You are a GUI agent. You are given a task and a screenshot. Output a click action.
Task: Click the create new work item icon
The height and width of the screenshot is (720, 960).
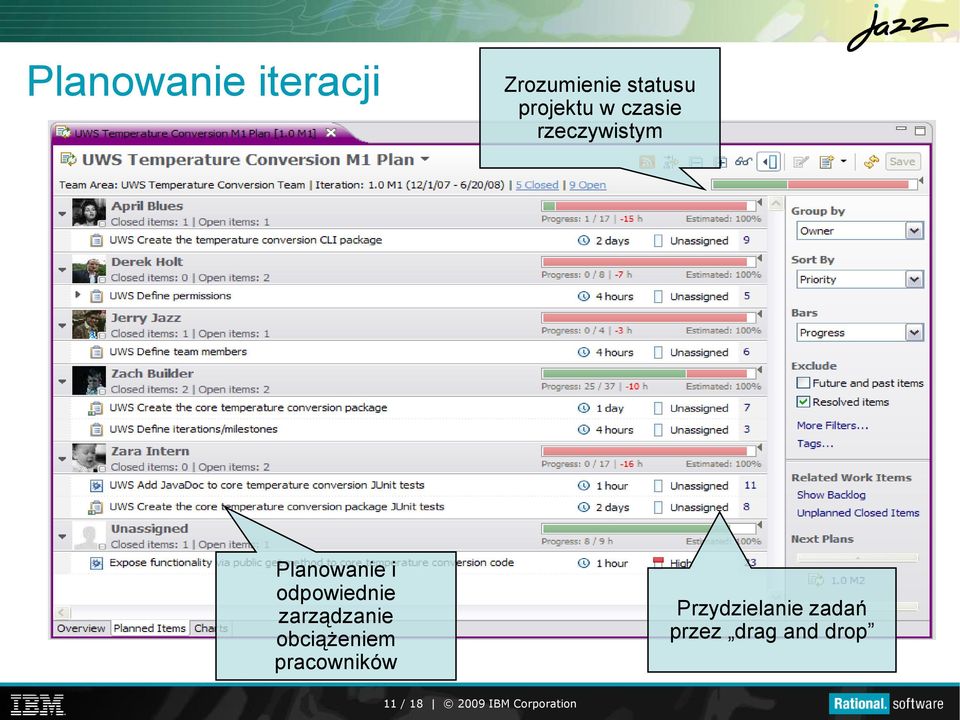tap(827, 162)
